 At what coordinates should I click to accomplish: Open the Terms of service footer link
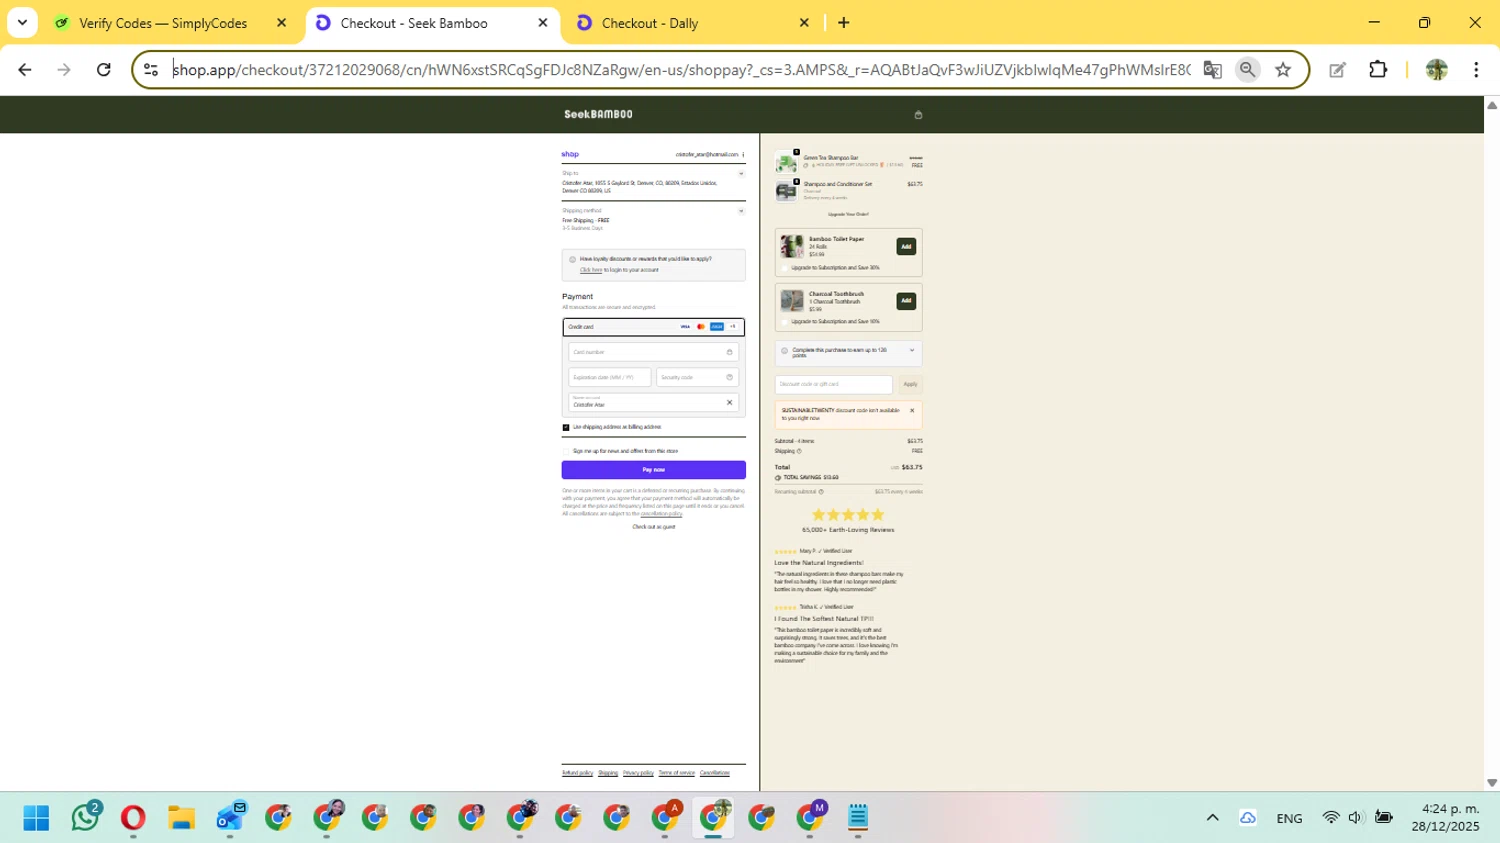pyautogui.click(x=676, y=773)
